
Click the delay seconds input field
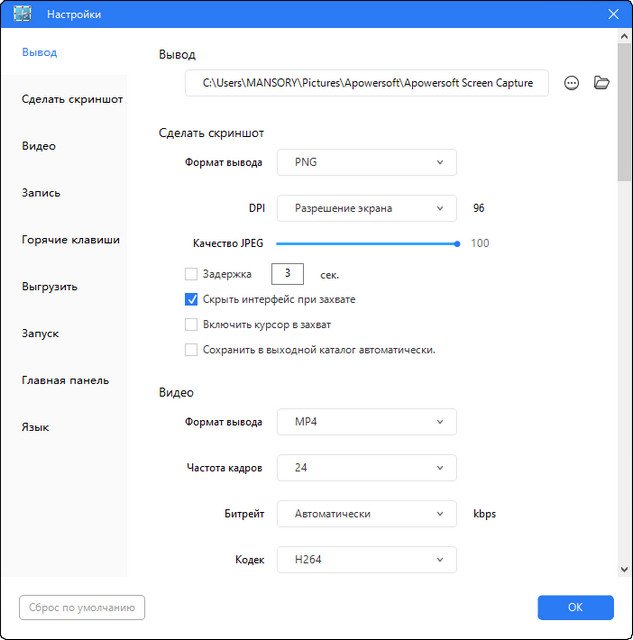tap(287, 273)
